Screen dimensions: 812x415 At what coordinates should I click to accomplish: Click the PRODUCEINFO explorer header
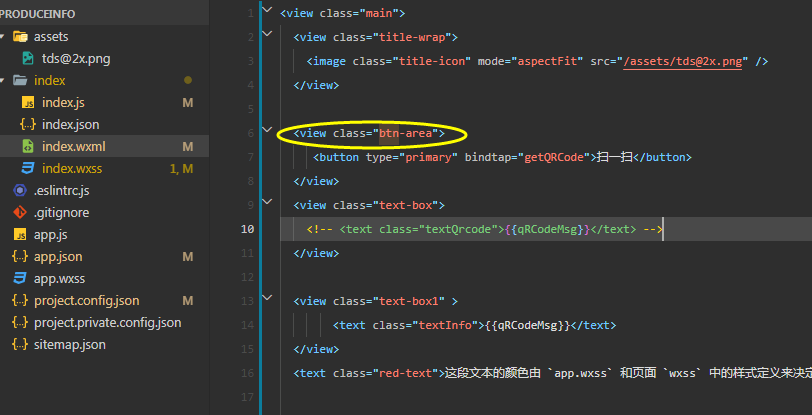38,14
